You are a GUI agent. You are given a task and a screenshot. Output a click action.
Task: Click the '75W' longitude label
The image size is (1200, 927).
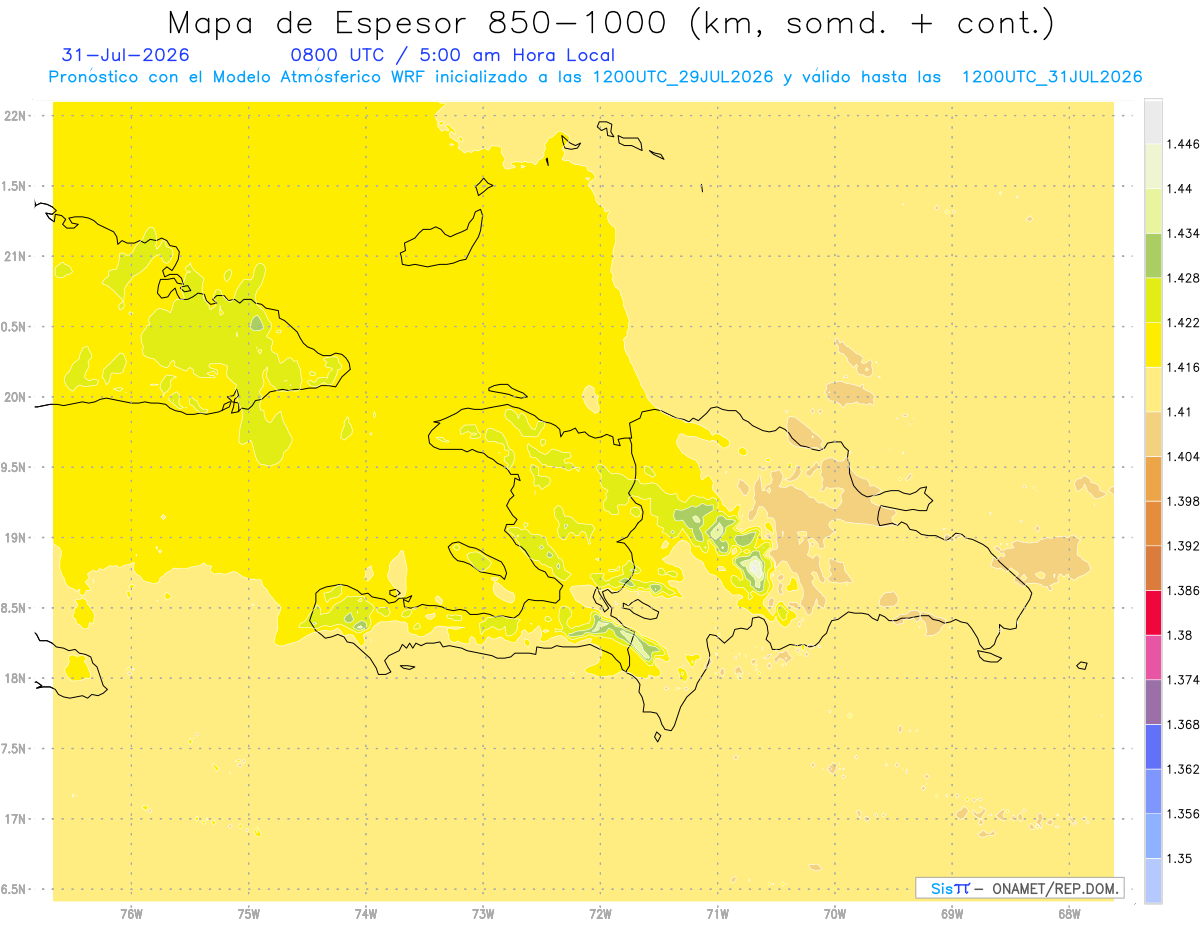(249, 913)
